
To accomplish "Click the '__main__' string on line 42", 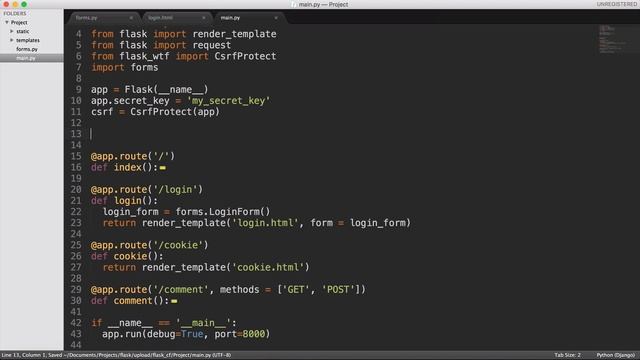I will tap(203, 323).
